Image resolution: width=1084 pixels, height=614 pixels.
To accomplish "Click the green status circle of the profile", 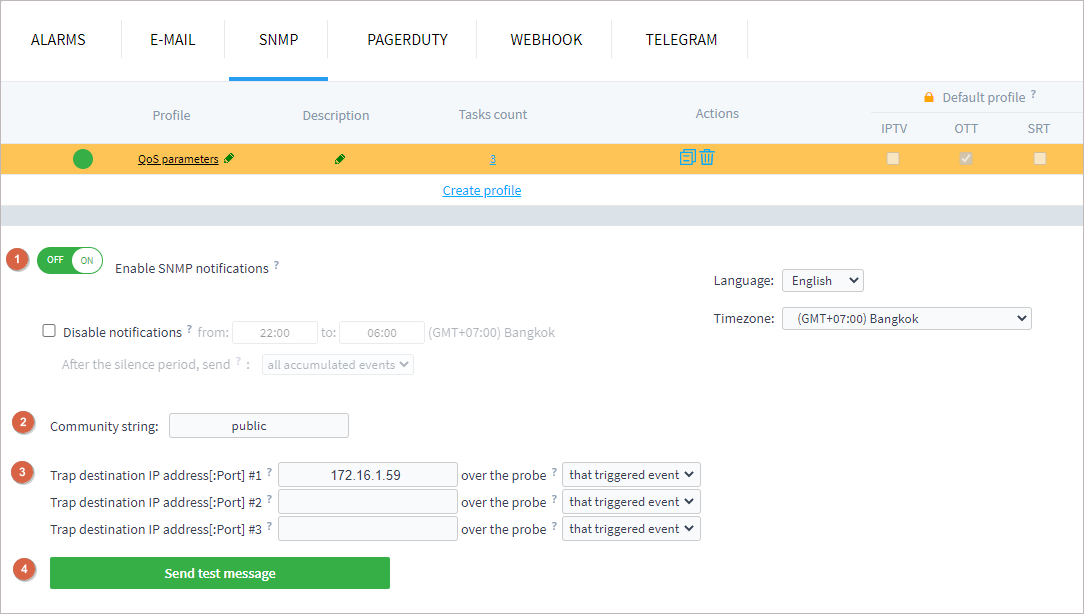I will pos(83,158).
